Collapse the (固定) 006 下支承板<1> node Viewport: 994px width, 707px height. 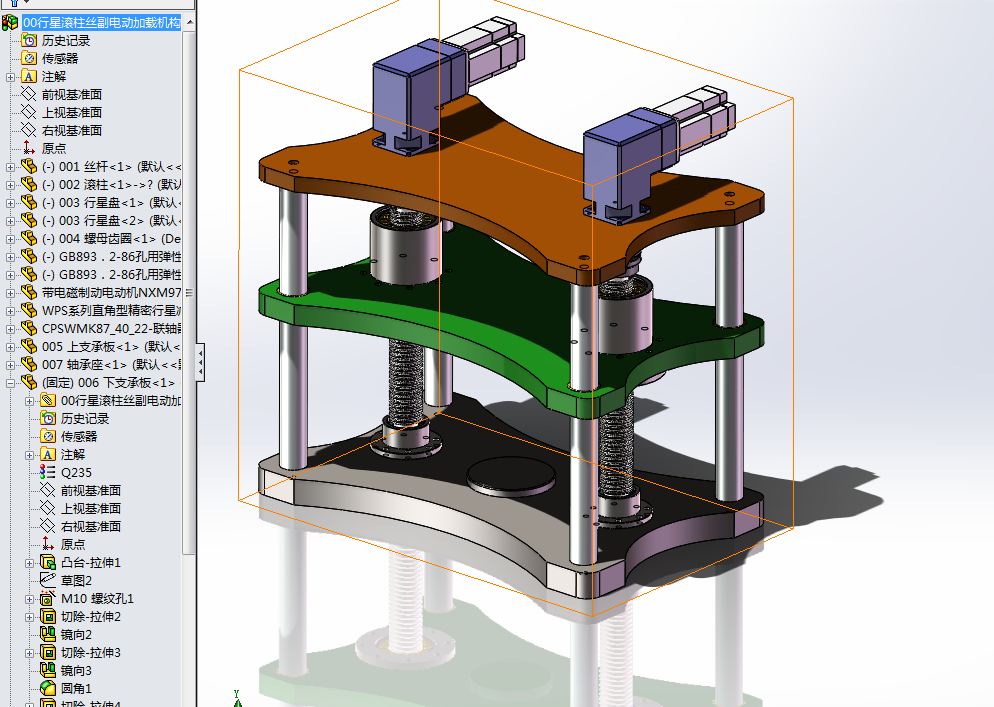10,383
